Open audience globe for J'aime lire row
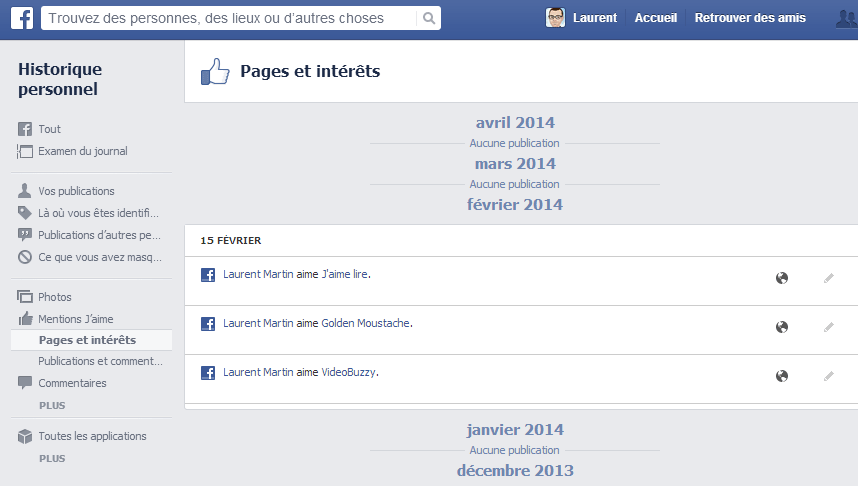 782,278
